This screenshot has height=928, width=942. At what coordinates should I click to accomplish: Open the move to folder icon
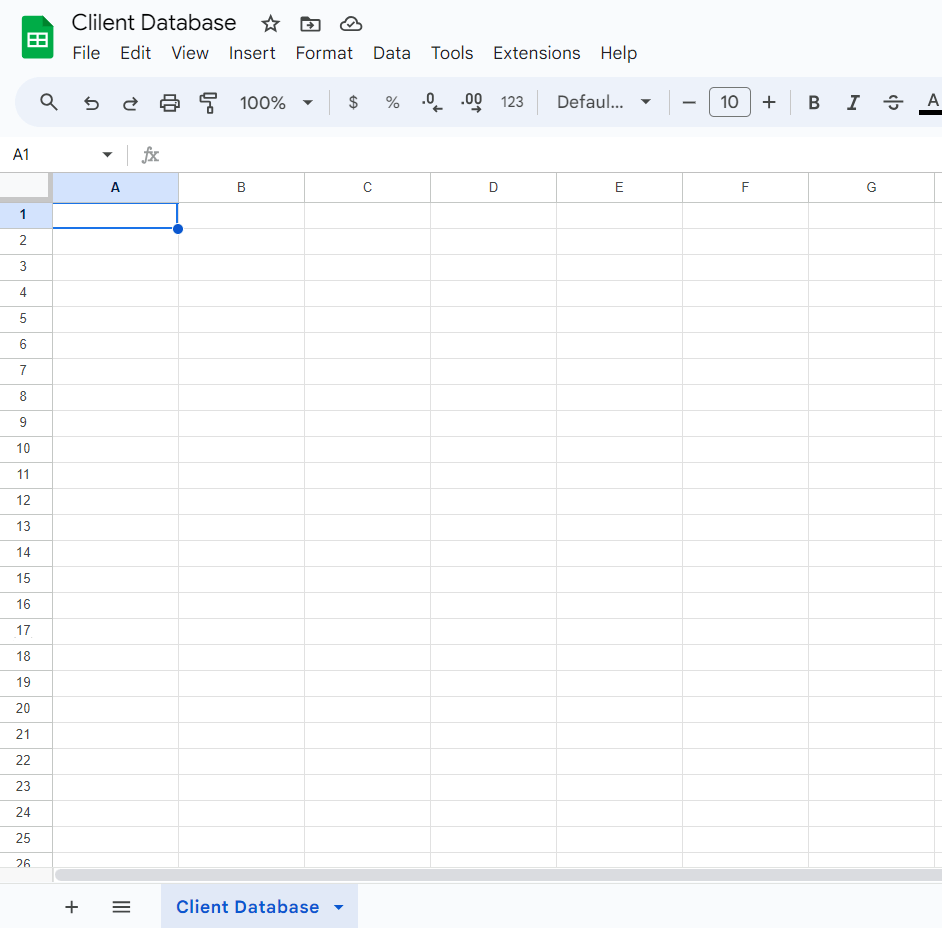click(x=310, y=24)
